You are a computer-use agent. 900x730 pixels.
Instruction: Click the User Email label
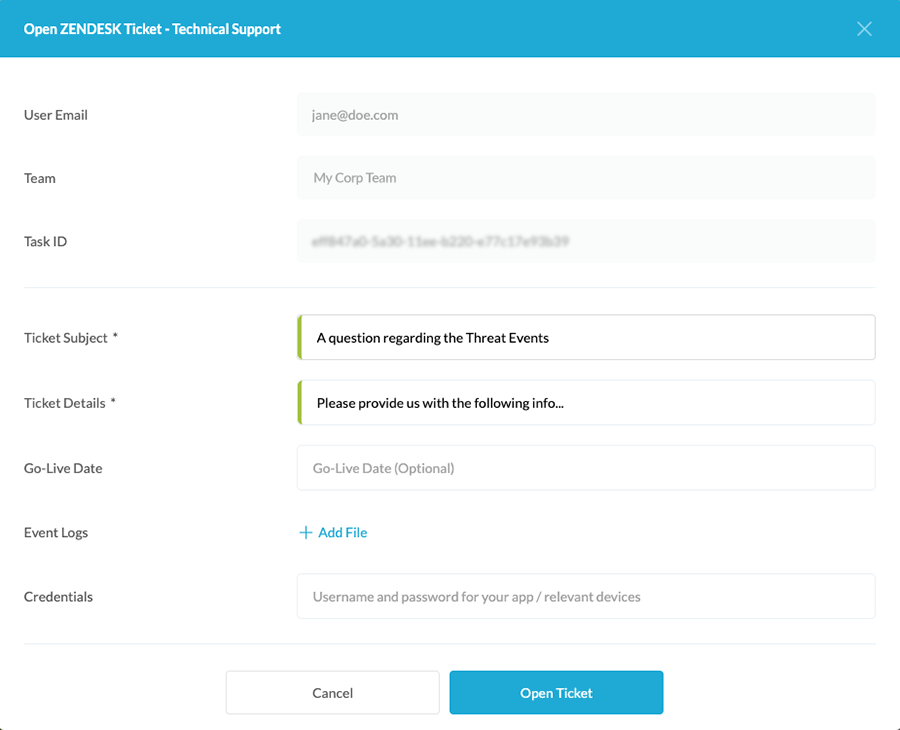click(56, 115)
